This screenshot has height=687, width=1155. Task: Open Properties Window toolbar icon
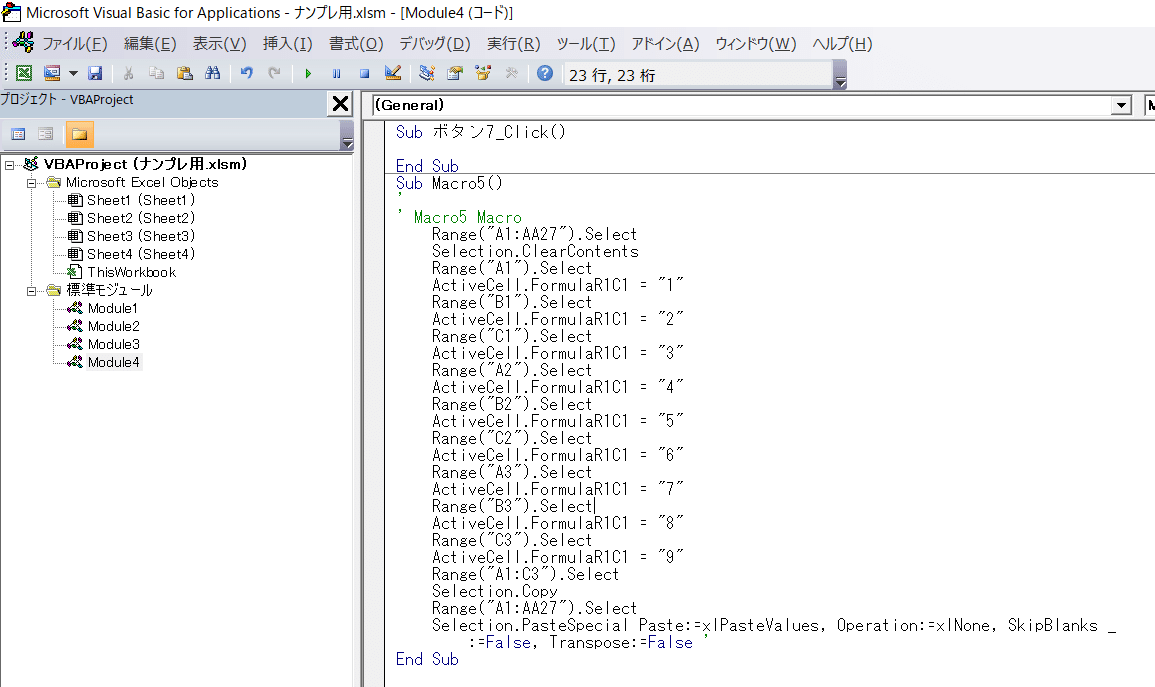(455, 73)
